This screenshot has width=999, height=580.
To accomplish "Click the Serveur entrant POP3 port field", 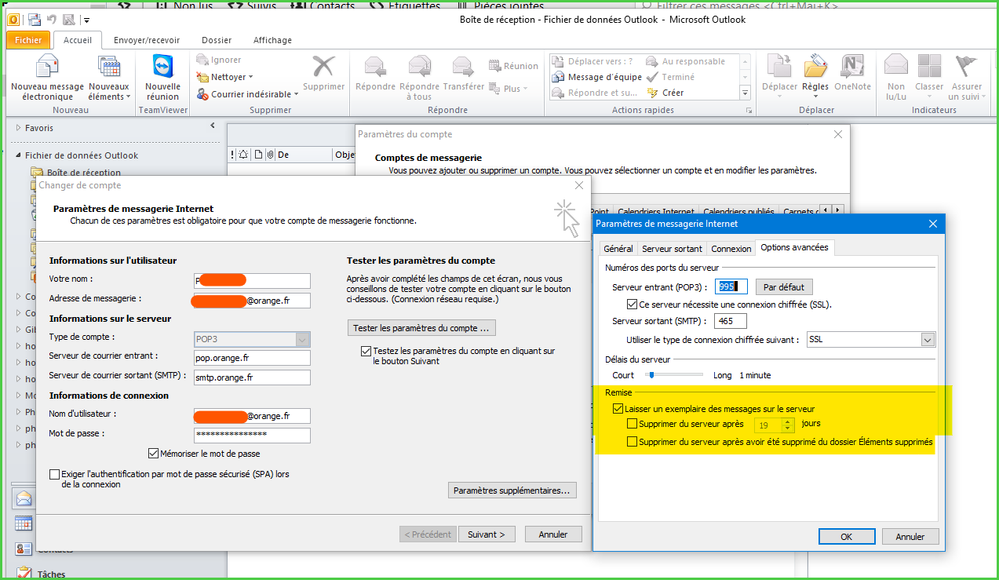I will (730, 287).
